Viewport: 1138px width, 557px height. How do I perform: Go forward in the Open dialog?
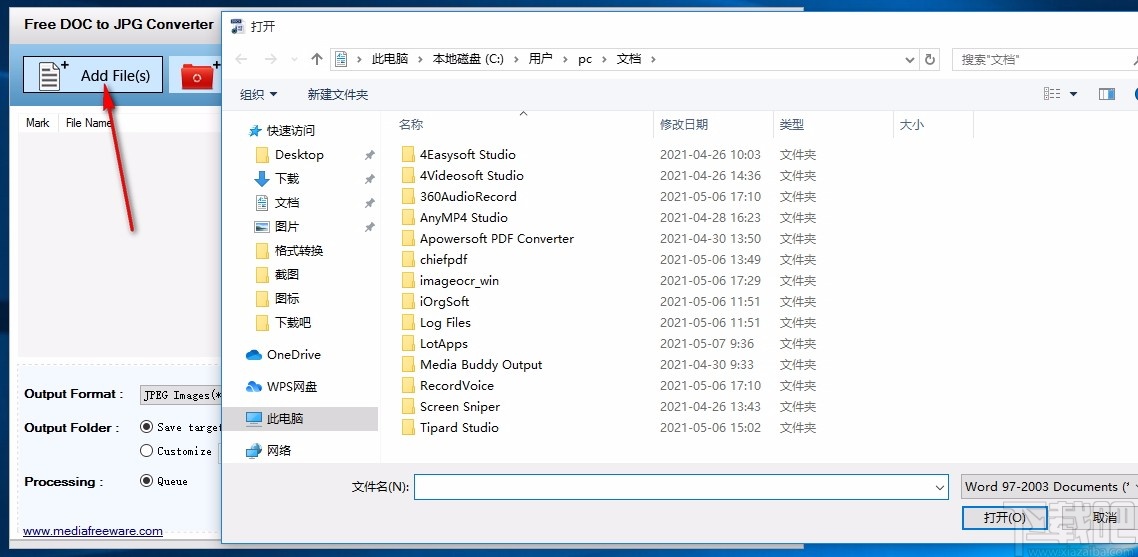point(269,59)
